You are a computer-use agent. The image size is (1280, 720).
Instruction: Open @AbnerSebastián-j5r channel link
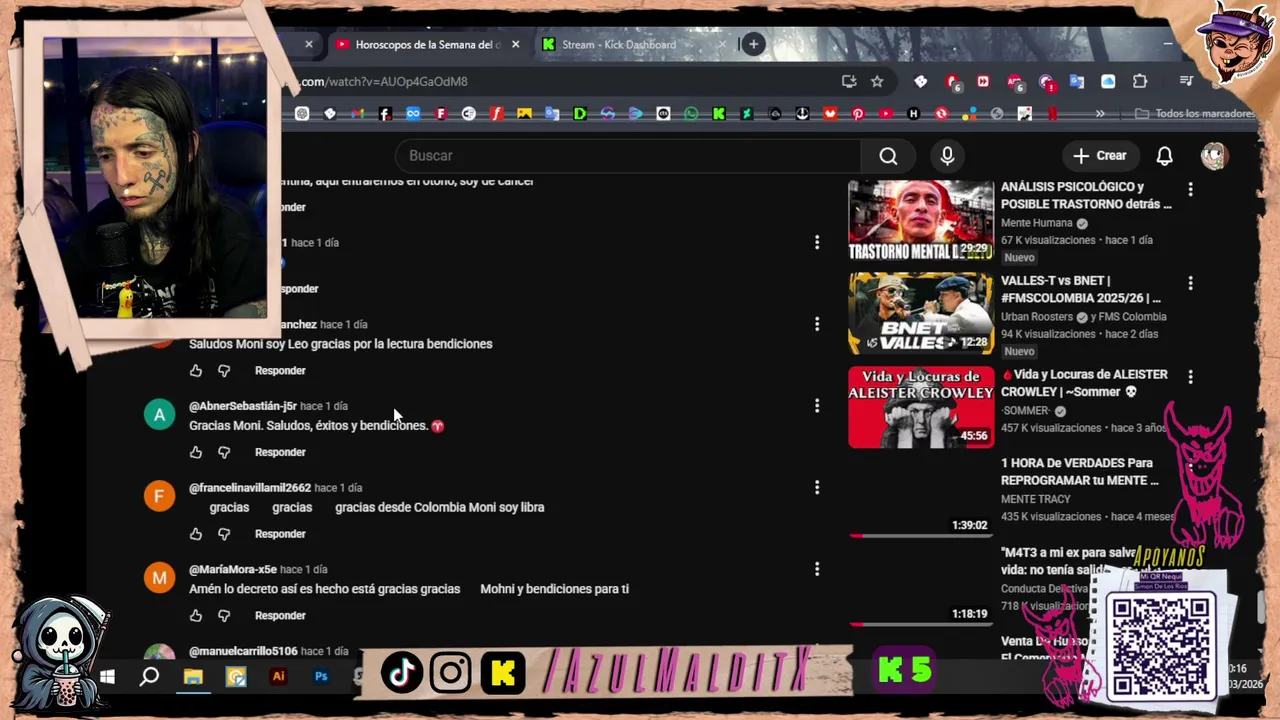pyautogui.click(x=243, y=406)
